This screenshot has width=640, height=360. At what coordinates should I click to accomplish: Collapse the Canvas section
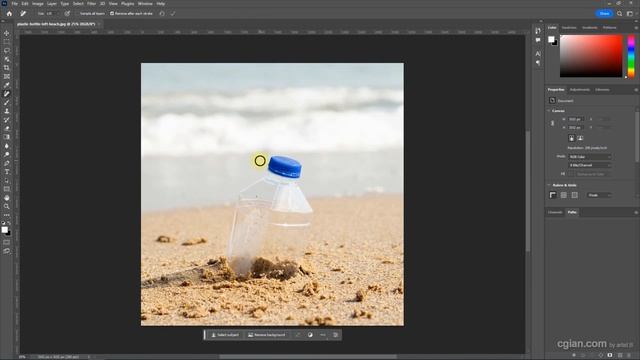549,111
